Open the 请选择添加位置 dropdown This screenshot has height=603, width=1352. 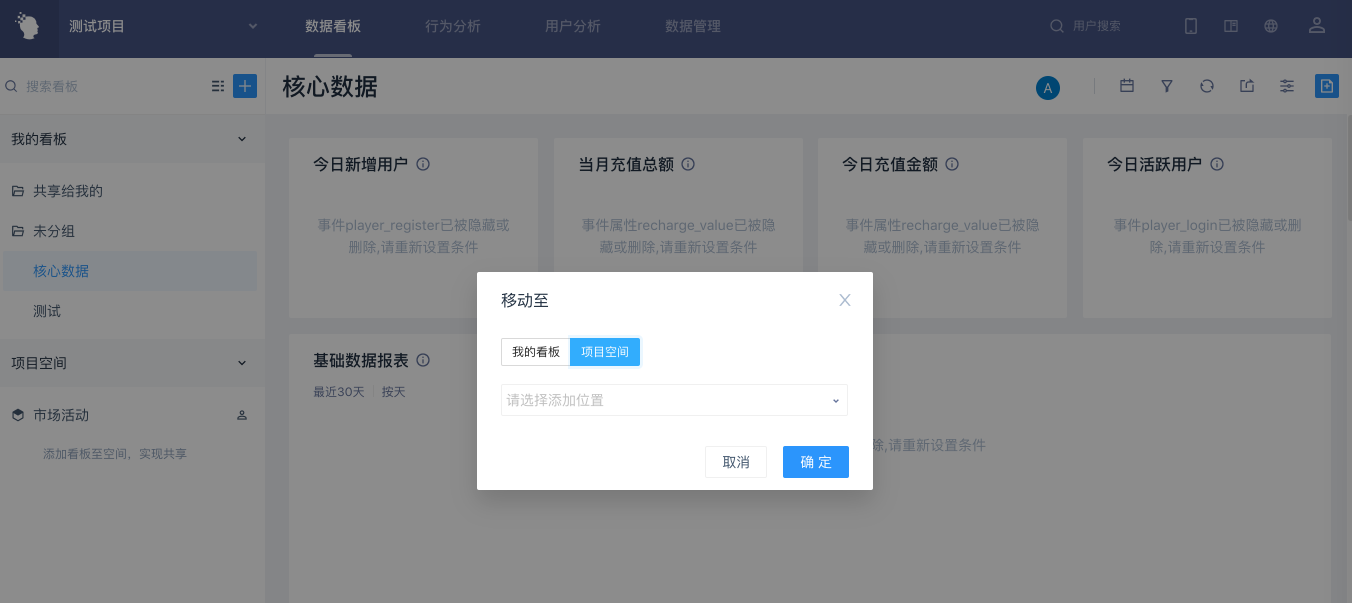[674, 400]
